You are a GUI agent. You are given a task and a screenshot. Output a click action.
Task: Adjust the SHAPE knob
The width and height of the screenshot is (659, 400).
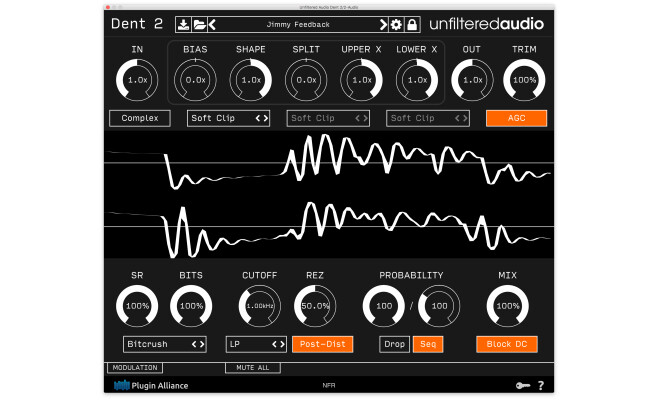click(250, 80)
